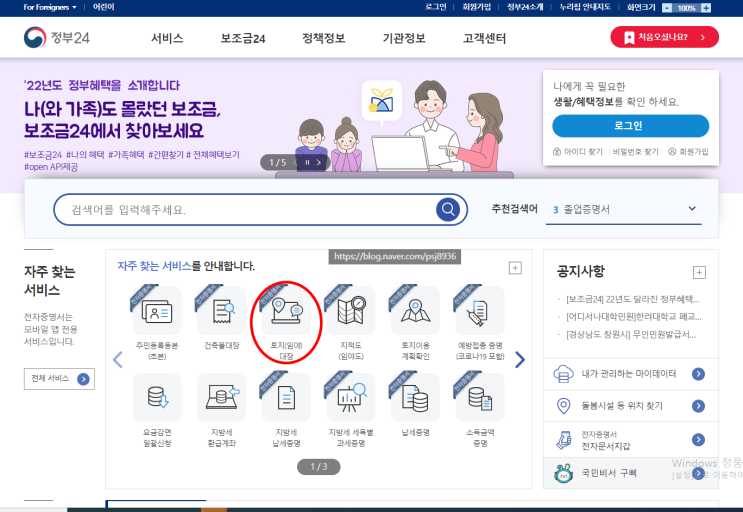Click top bar 로그인 link
743x512 pixels.
tap(435, 7)
